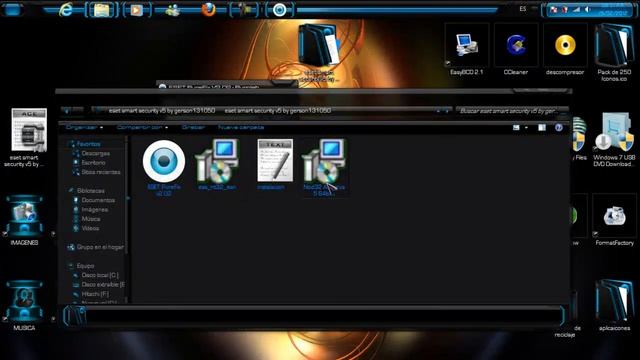Select Favoritos in the navigation pane
This screenshot has width=640, height=360.
[x=88, y=144]
